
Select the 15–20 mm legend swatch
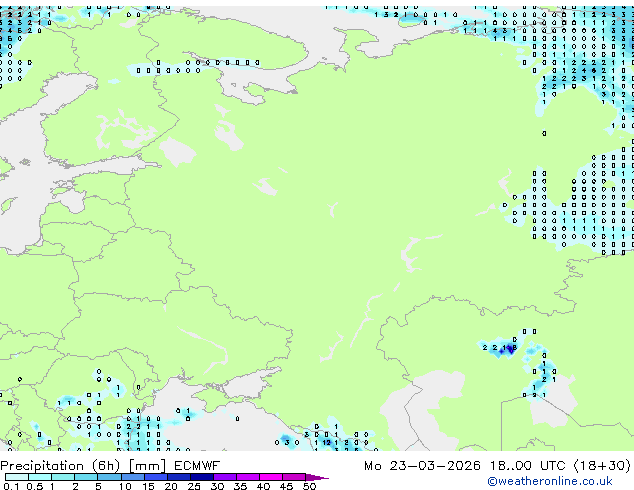point(156,477)
